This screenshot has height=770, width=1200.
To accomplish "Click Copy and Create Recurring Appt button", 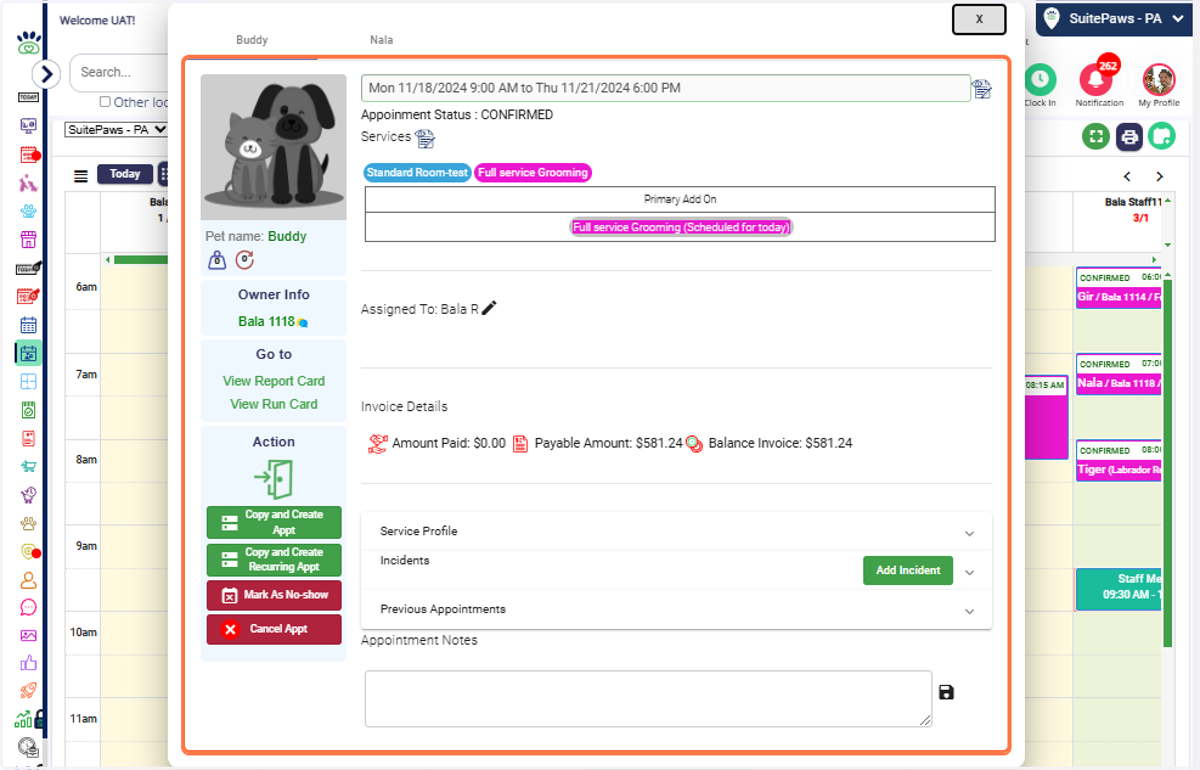I will click(274, 559).
